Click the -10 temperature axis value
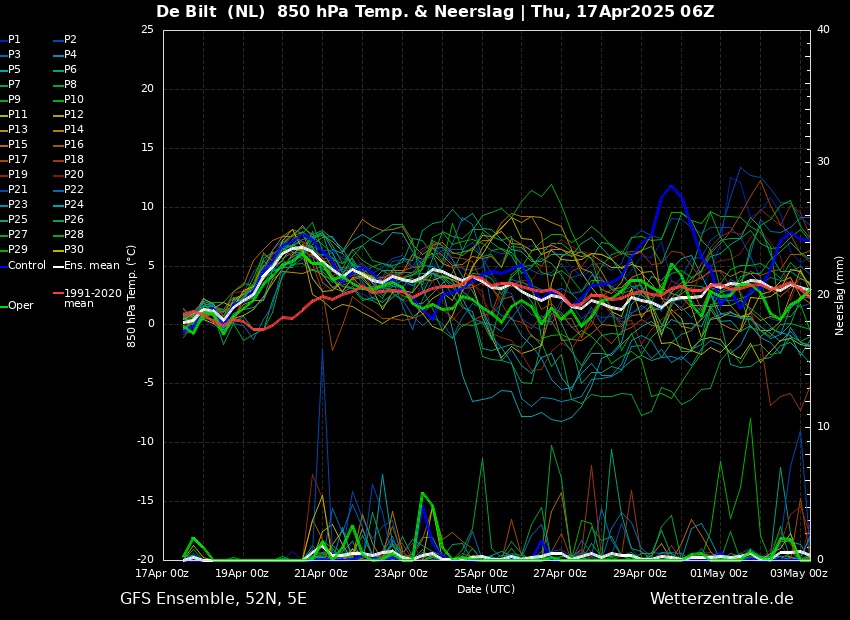This screenshot has width=850, height=620. coord(146,442)
